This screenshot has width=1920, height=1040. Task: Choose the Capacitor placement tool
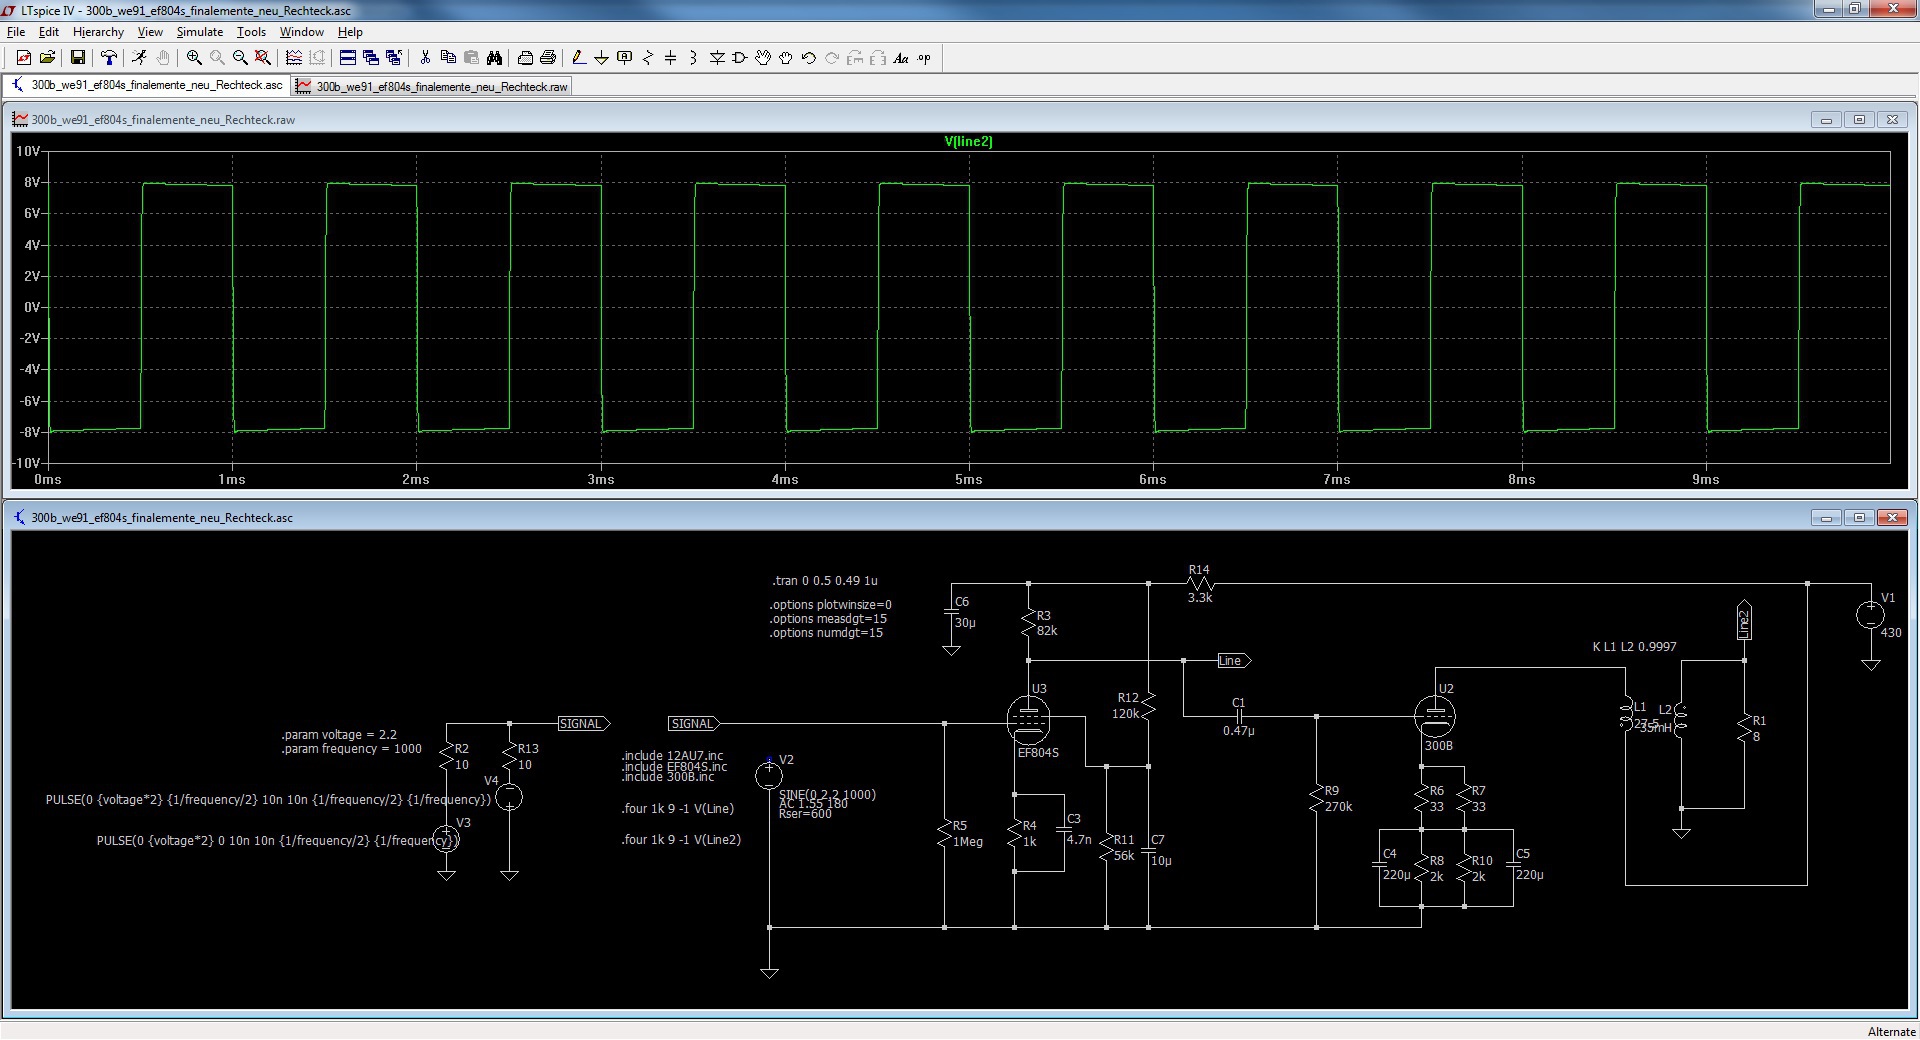pyautogui.click(x=670, y=58)
